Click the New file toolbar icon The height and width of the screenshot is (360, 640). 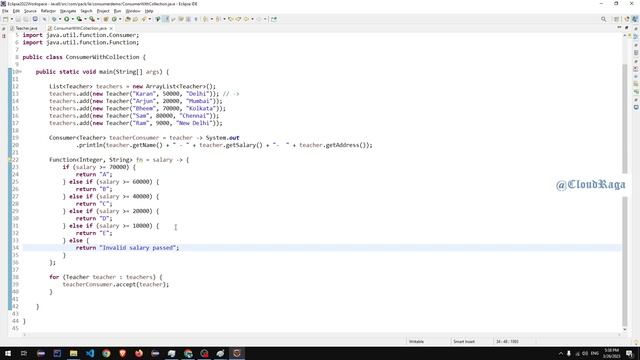tap(6, 19)
